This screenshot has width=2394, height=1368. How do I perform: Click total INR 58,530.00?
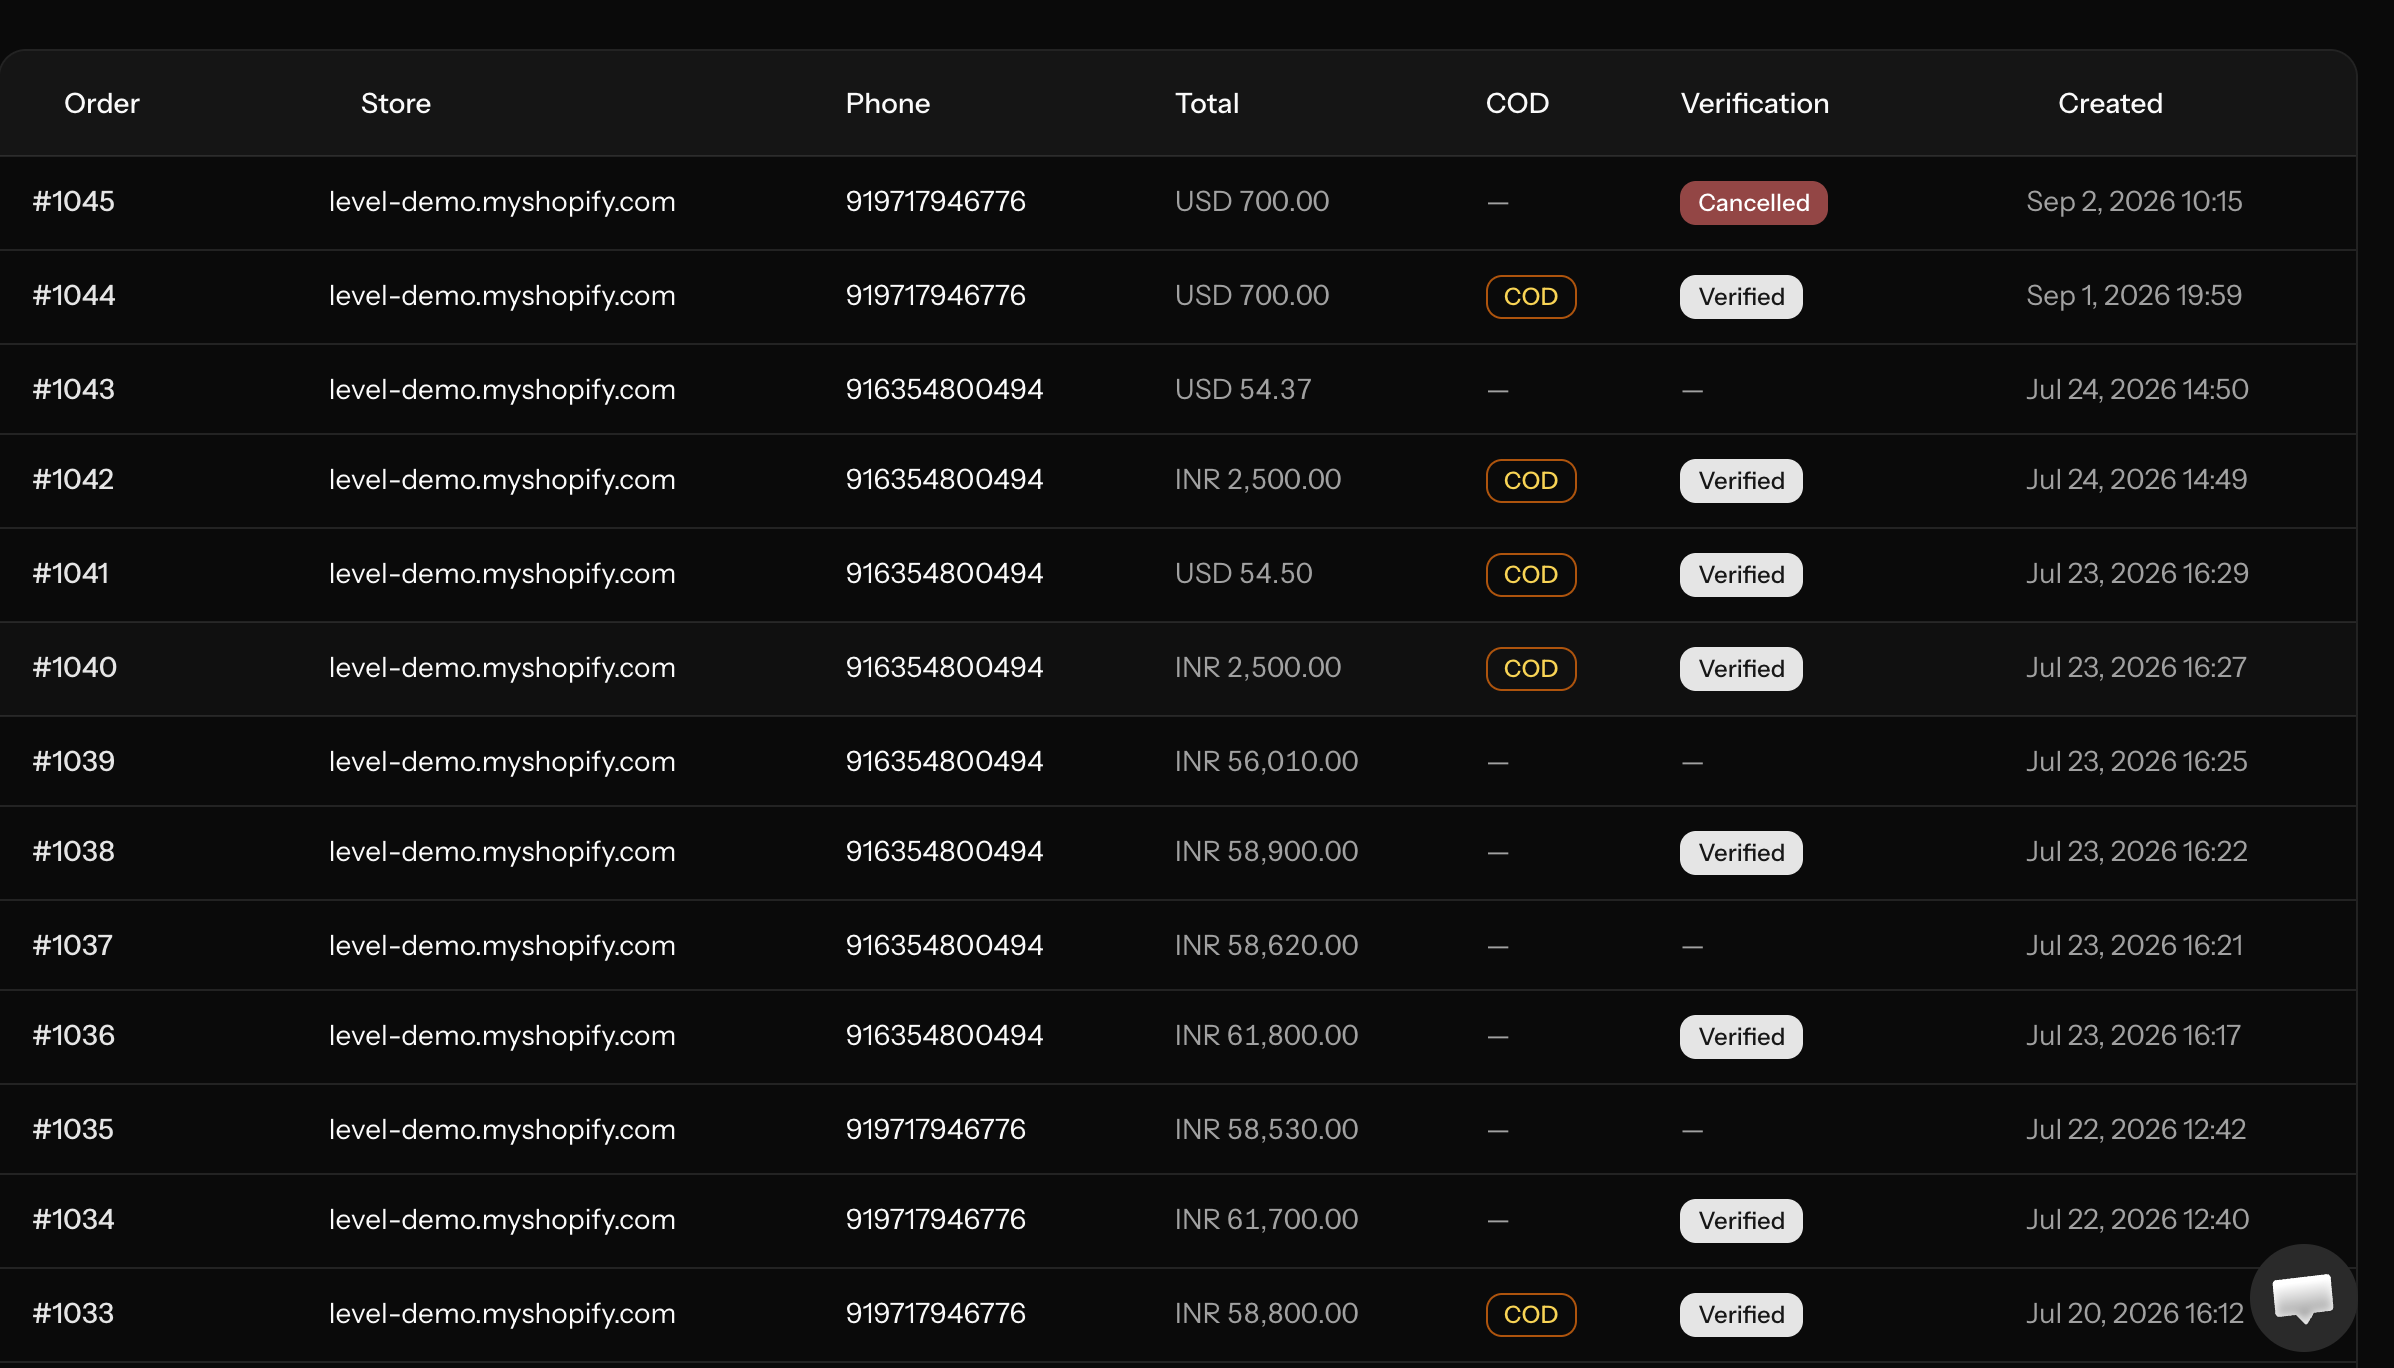pyautogui.click(x=1266, y=1129)
